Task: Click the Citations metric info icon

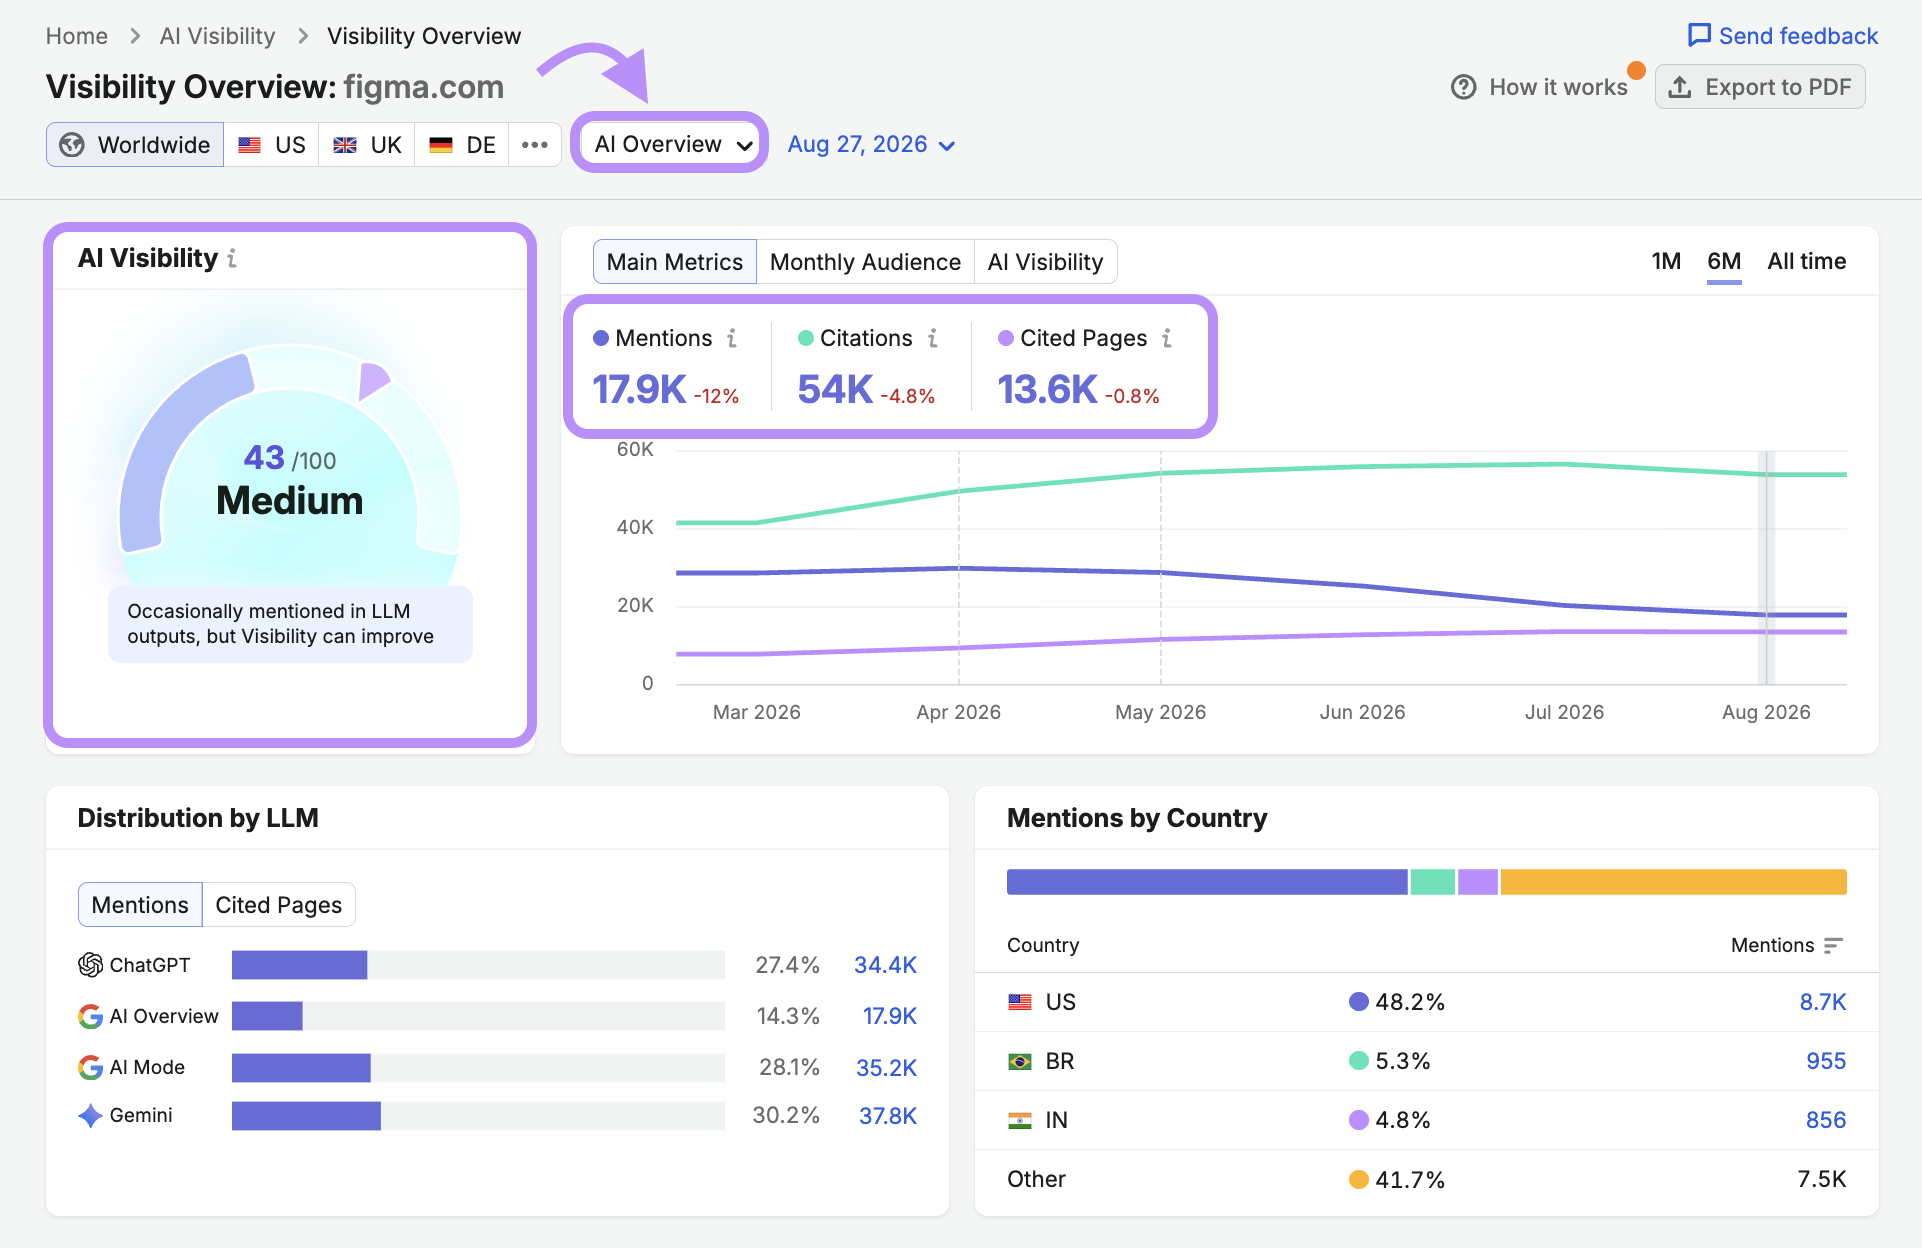Action: pos(933,338)
